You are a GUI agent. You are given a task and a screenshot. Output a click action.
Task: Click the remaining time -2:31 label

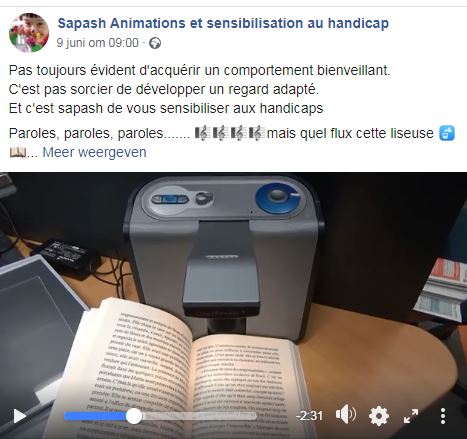(309, 416)
